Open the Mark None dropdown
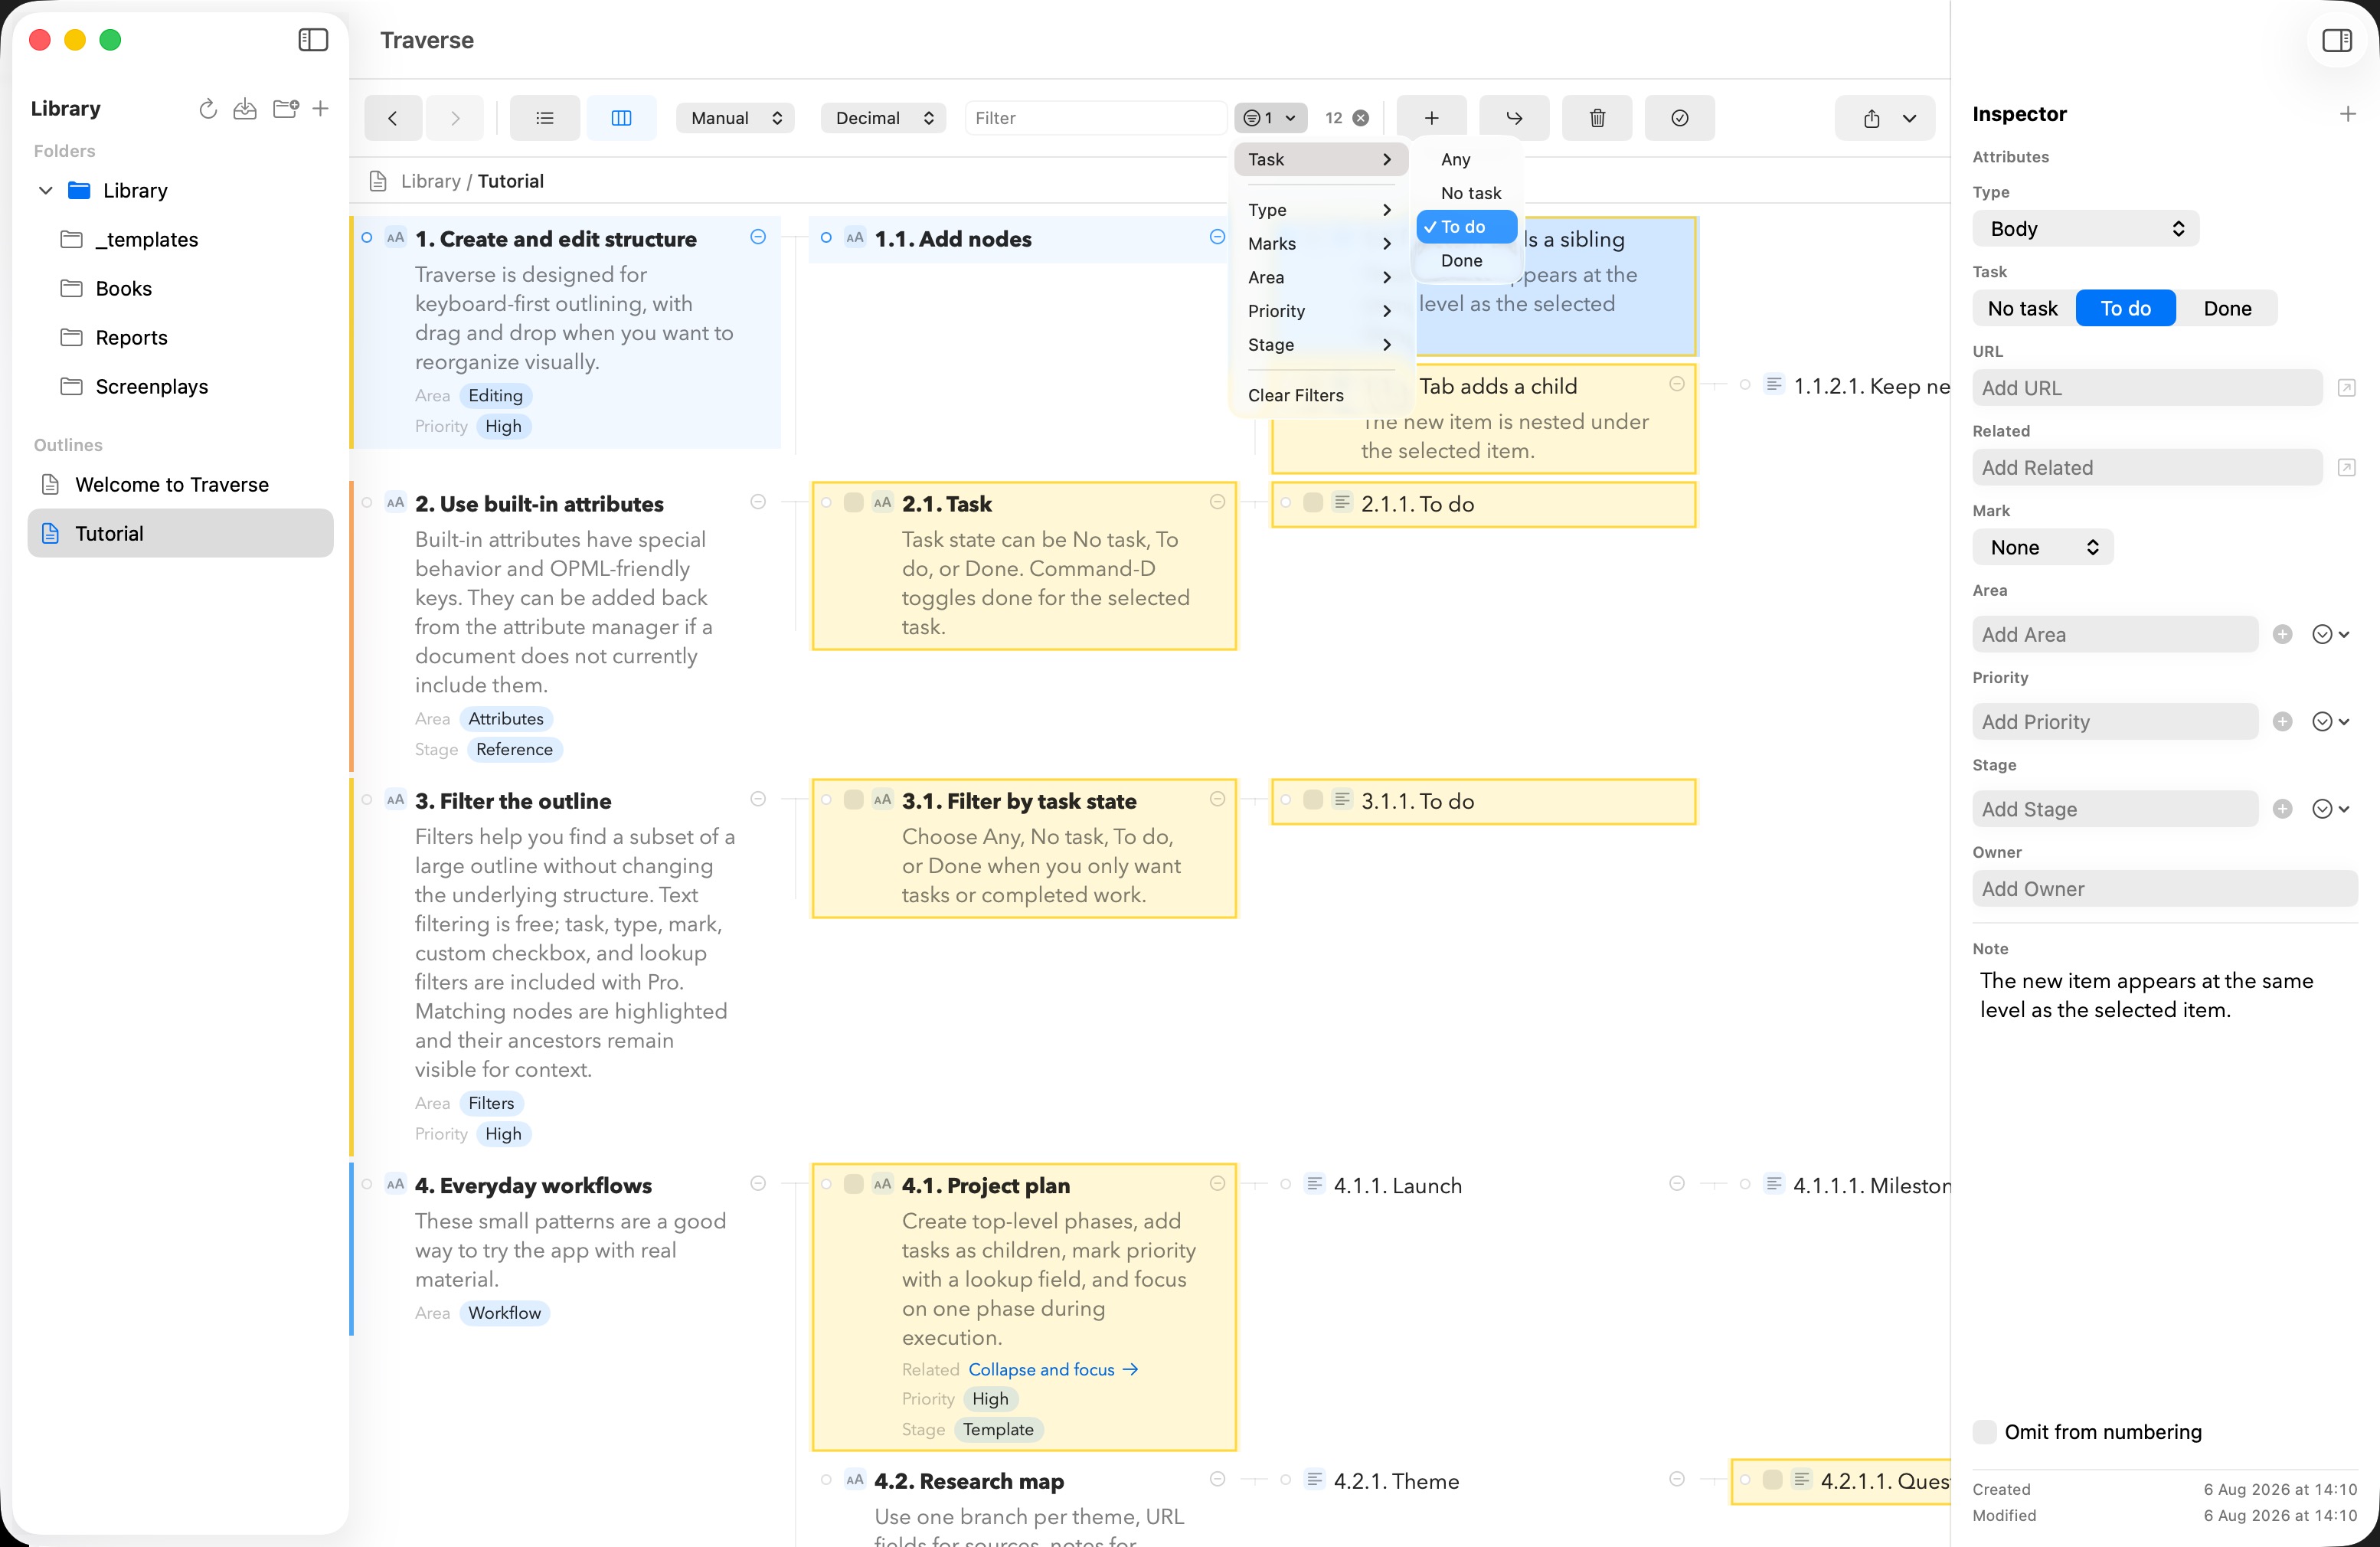 click(x=2043, y=547)
